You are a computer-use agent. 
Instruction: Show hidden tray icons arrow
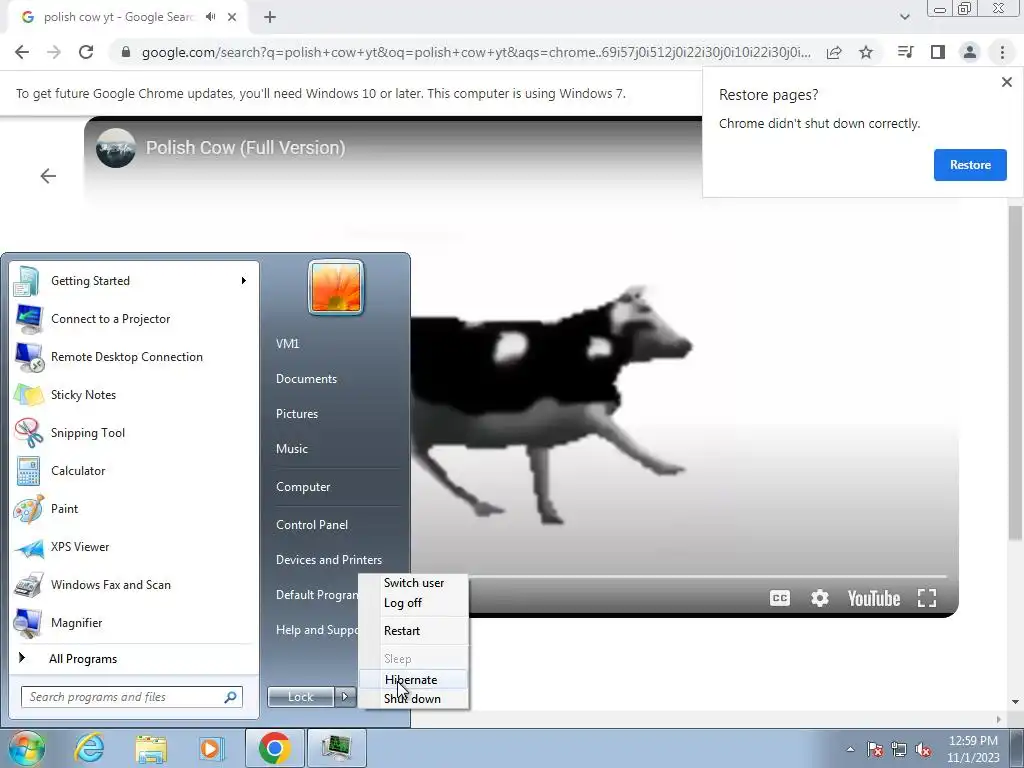pyautogui.click(x=850, y=749)
